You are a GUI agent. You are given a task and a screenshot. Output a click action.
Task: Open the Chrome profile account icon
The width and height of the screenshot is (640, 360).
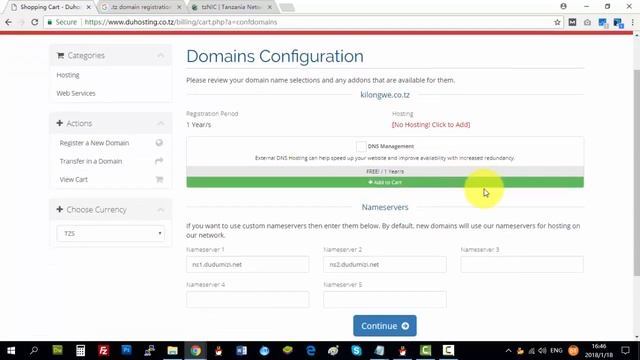point(563,6)
